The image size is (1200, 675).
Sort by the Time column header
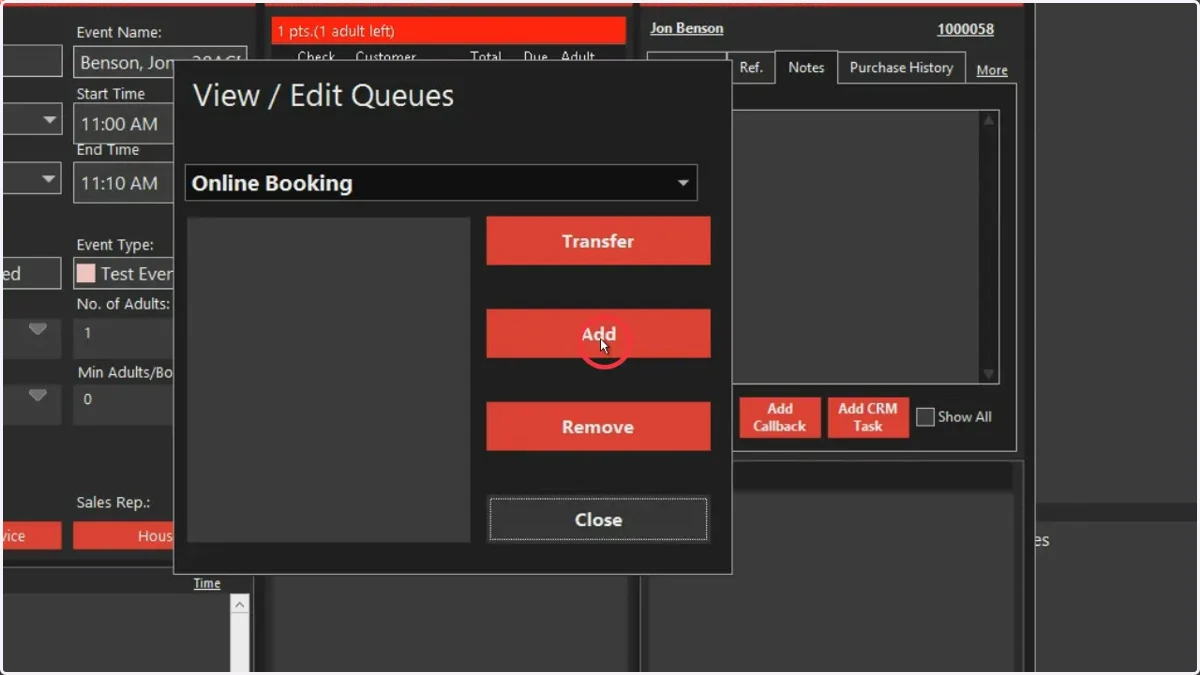tap(207, 583)
